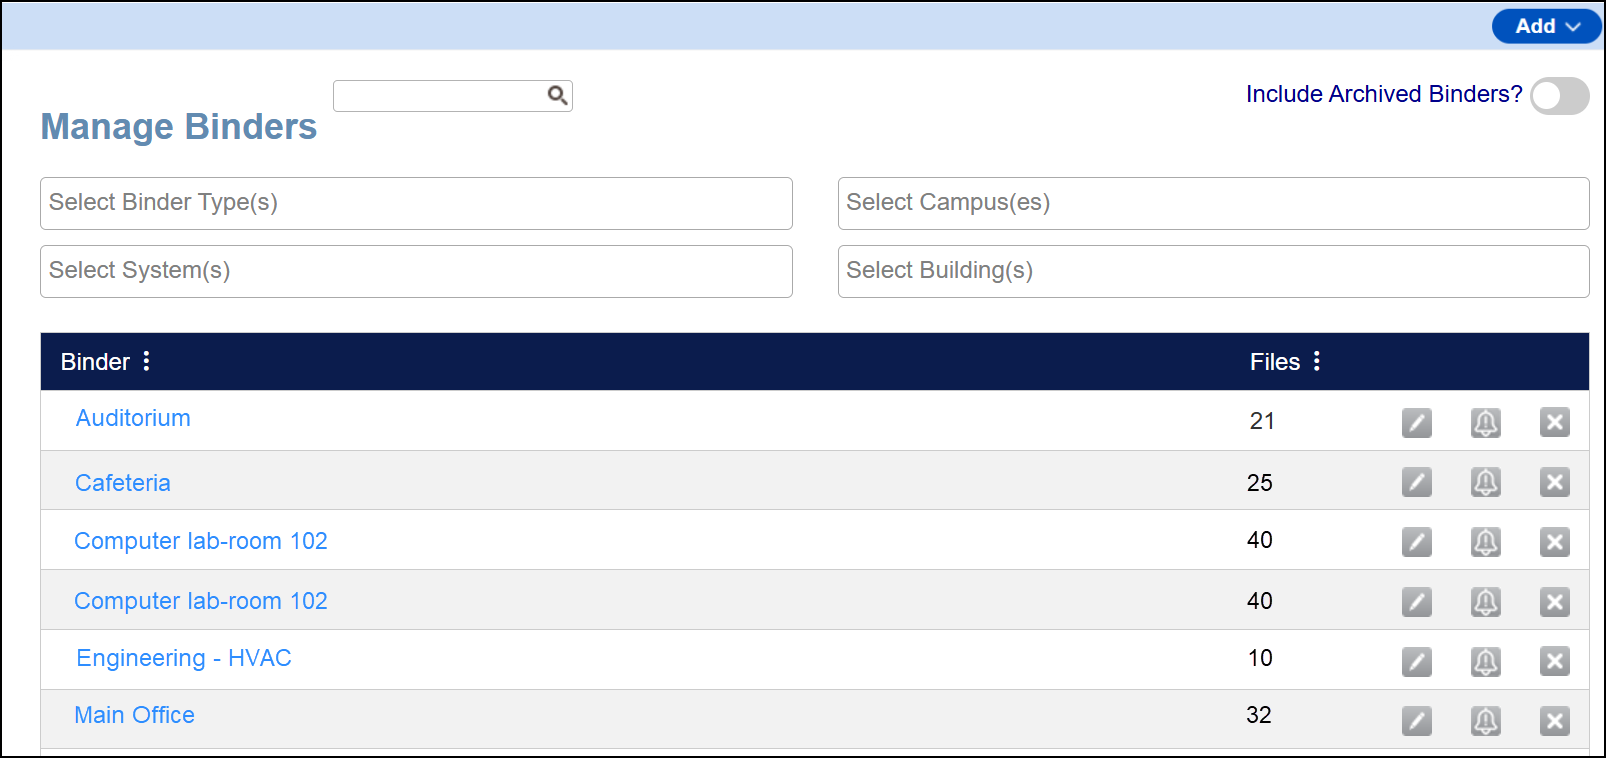Screen dimensions: 1606x758
Task: Edit the Auditorium binder with pencil icon
Action: (x=1416, y=423)
